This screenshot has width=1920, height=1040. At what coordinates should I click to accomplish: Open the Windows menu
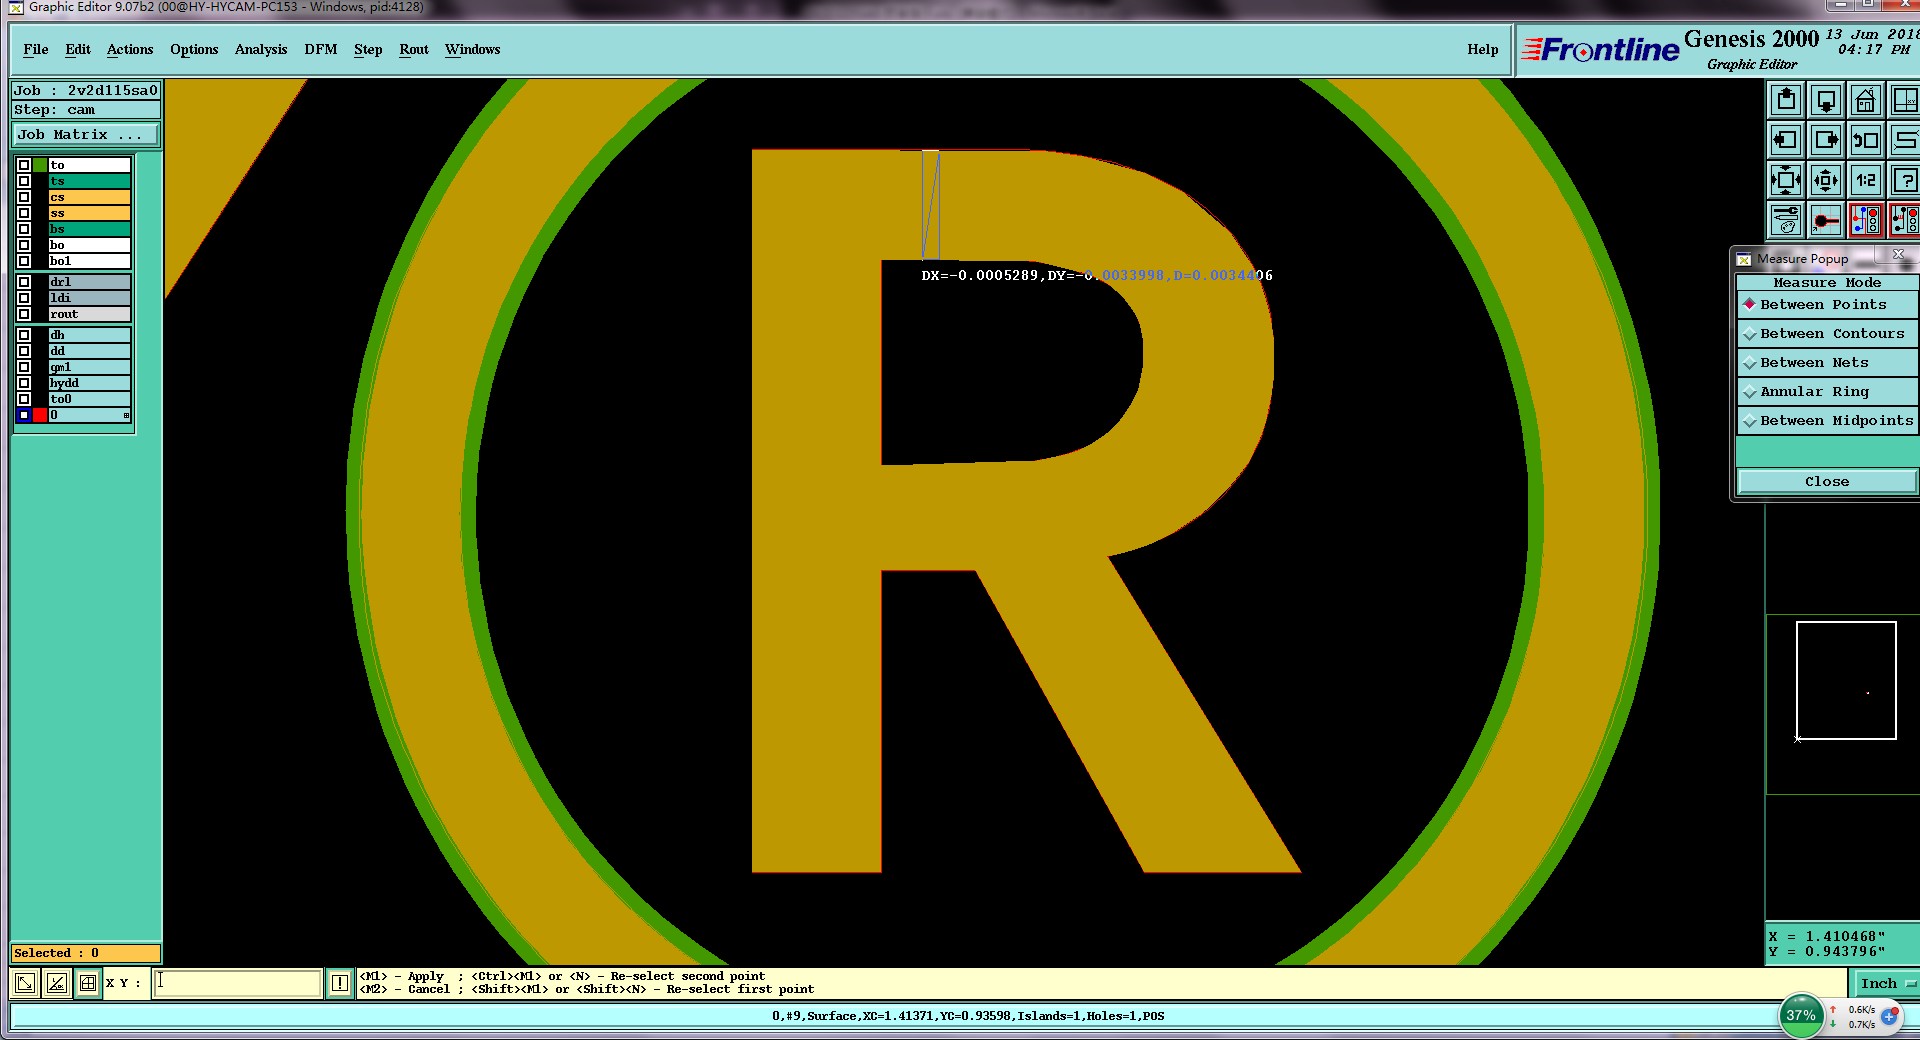[473, 49]
